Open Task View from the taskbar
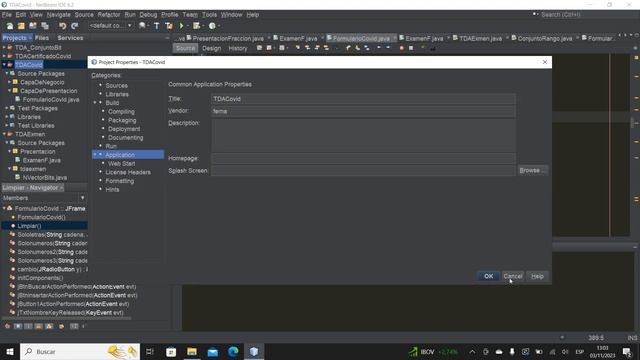This screenshot has width=640, height=360. coord(150,351)
